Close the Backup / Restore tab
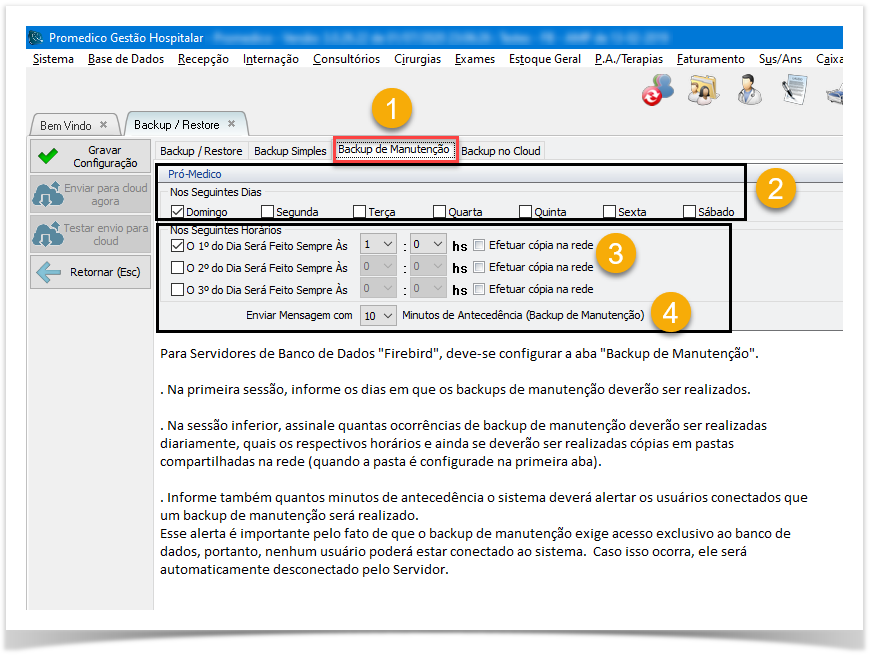The image size is (877, 659). [x=231, y=124]
